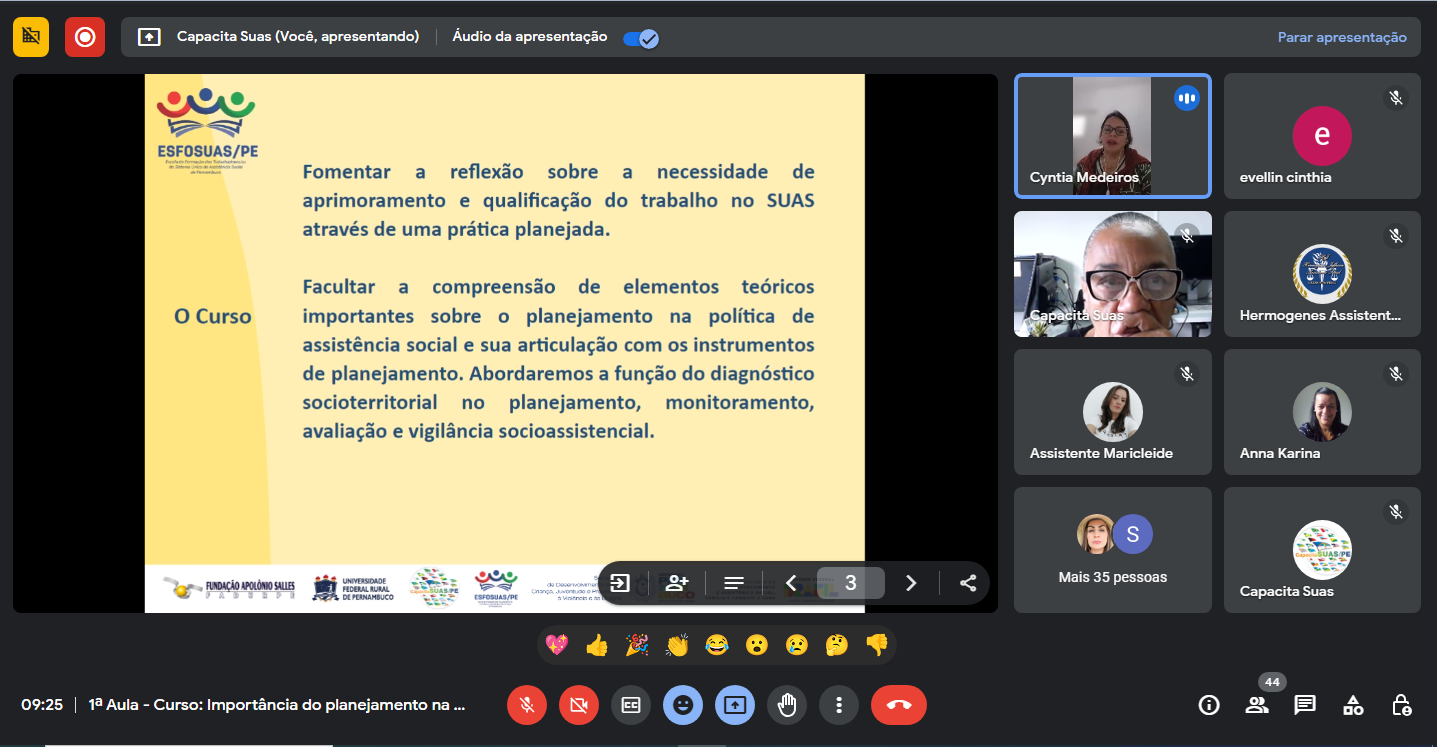Unmute the microphone in the bottom bar
Screen dimensions: 1437x747
pyautogui.click(x=527, y=705)
